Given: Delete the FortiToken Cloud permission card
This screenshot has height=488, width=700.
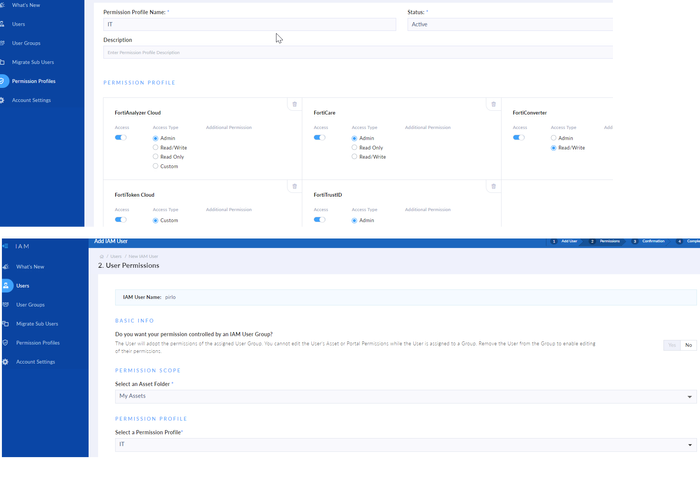Looking at the screenshot, I should (x=295, y=186).
